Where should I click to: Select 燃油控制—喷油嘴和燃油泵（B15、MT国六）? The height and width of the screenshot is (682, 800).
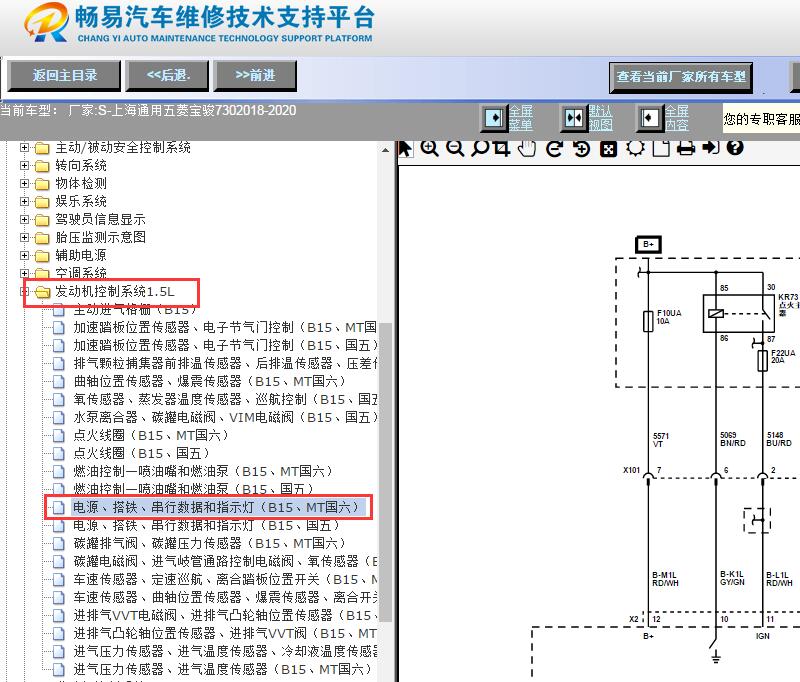coord(203,471)
